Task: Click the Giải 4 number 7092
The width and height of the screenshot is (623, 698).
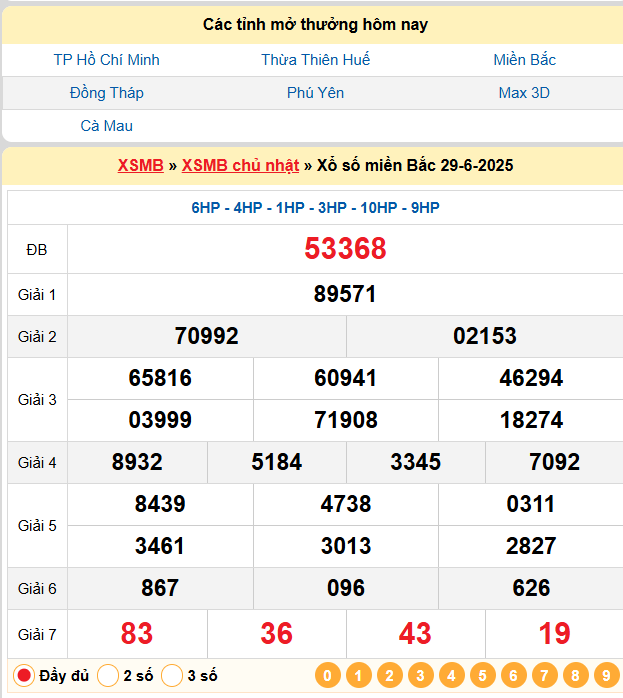Action: (x=554, y=462)
